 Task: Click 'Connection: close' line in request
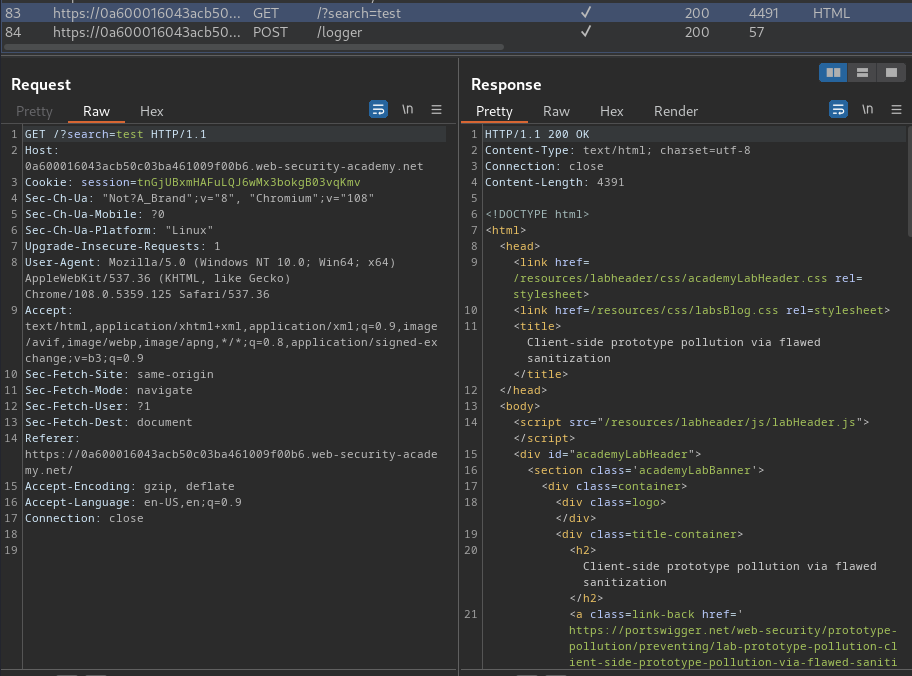(84, 518)
